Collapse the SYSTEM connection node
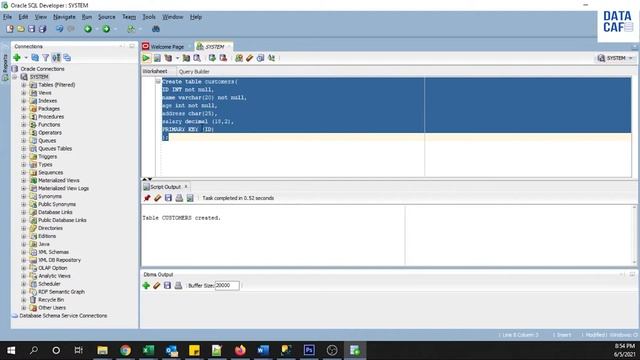 pos(15,77)
